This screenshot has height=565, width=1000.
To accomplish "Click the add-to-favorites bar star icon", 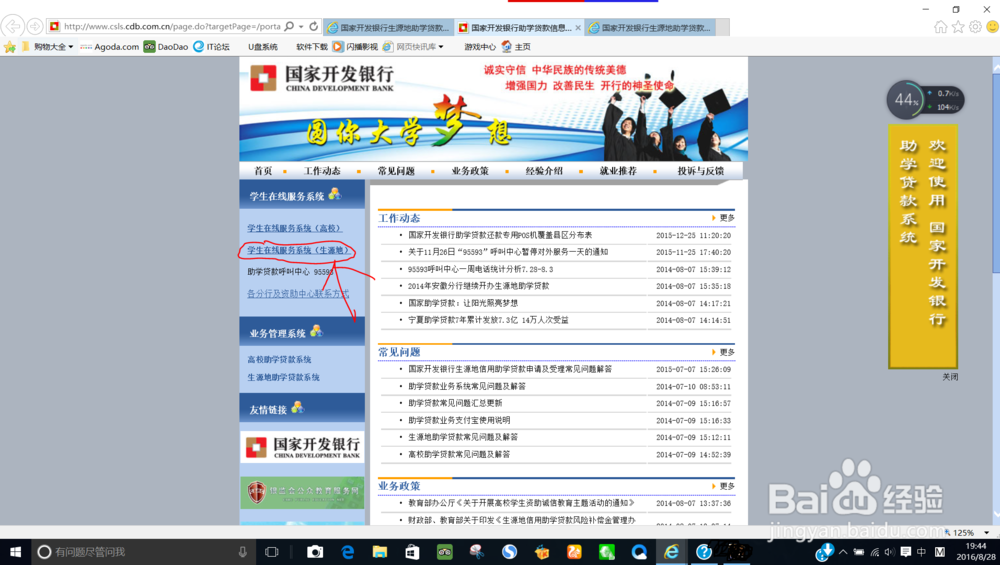I will (10, 47).
